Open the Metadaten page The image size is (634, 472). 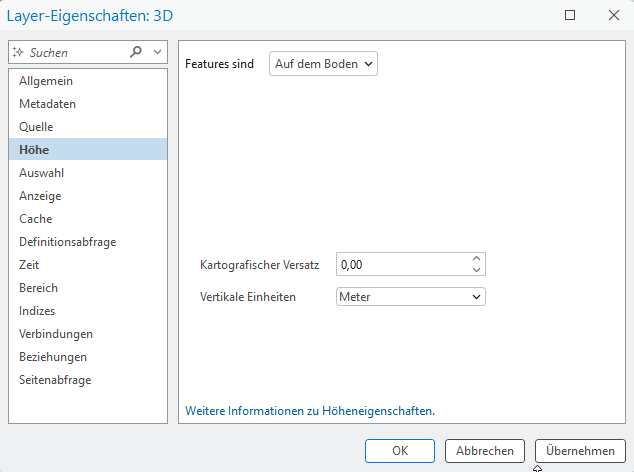88,104
